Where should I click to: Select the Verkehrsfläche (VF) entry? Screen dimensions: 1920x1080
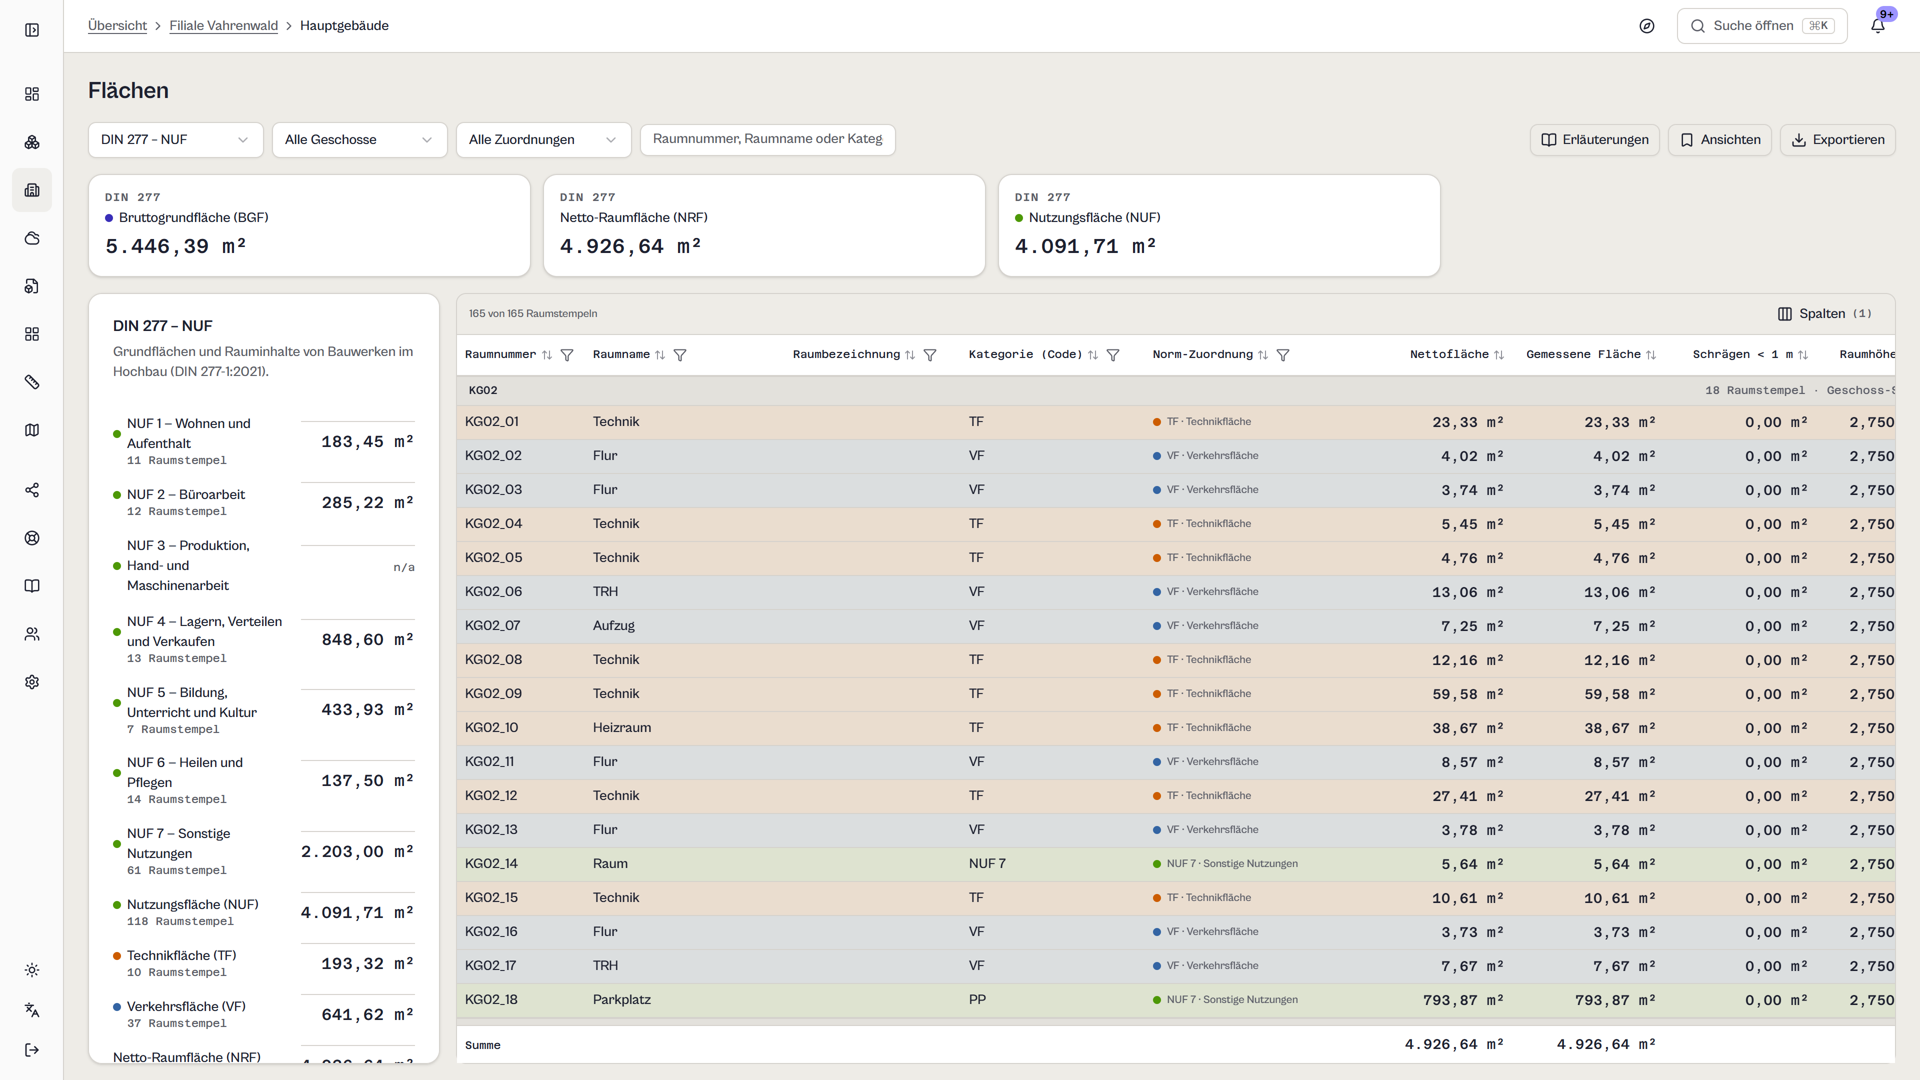pyautogui.click(x=264, y=1014)
